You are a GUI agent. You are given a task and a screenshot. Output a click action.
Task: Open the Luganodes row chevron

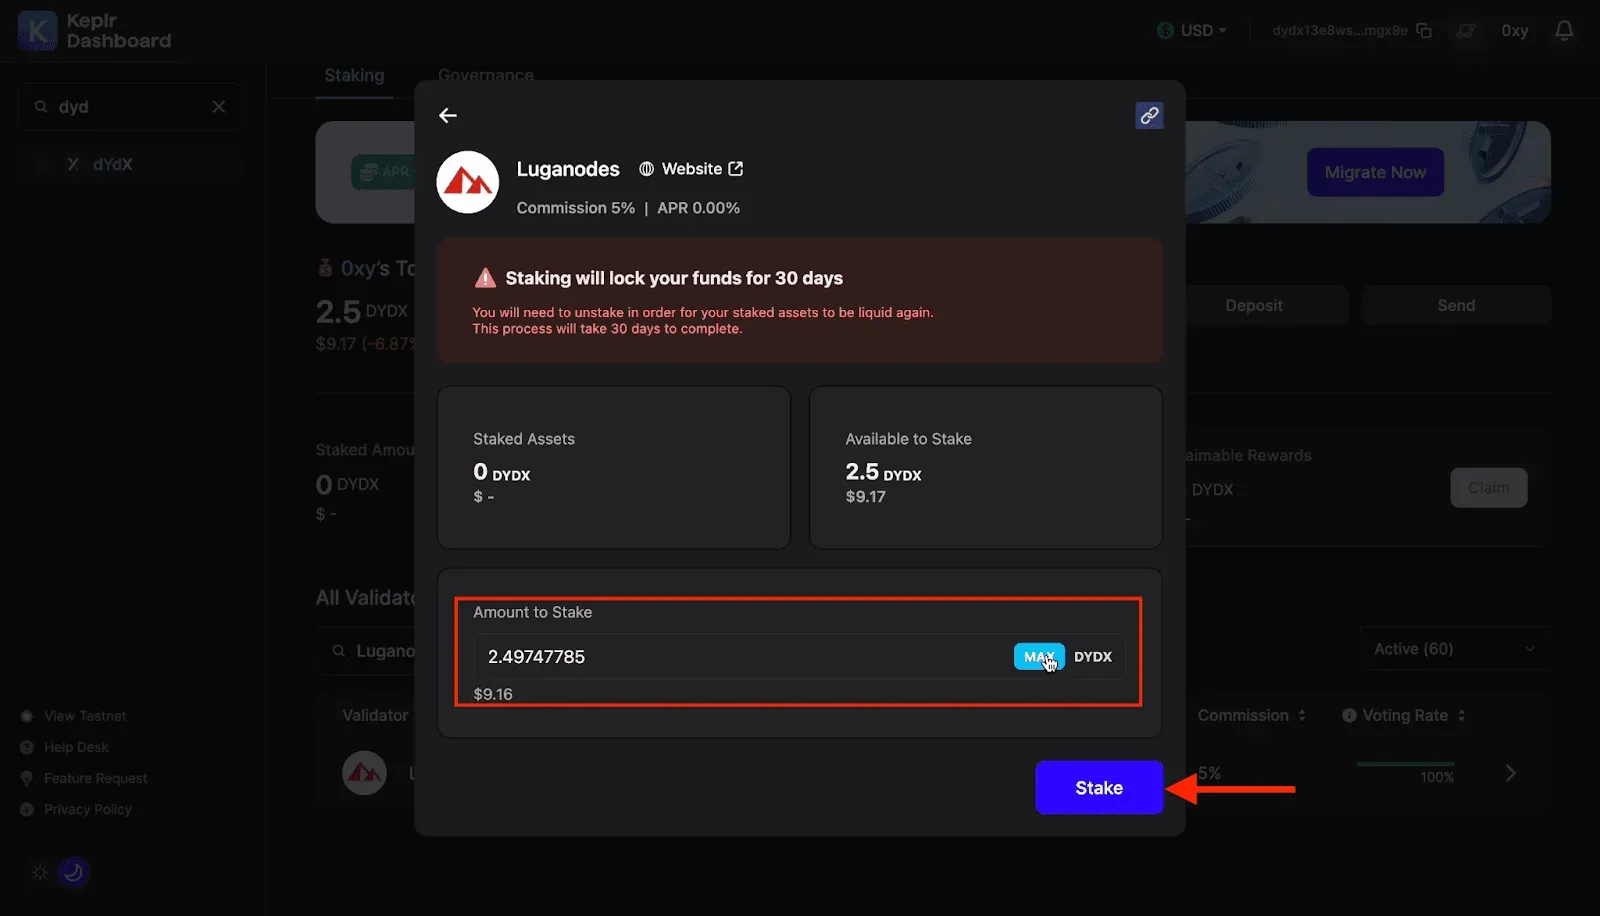tap(1510, 773)
